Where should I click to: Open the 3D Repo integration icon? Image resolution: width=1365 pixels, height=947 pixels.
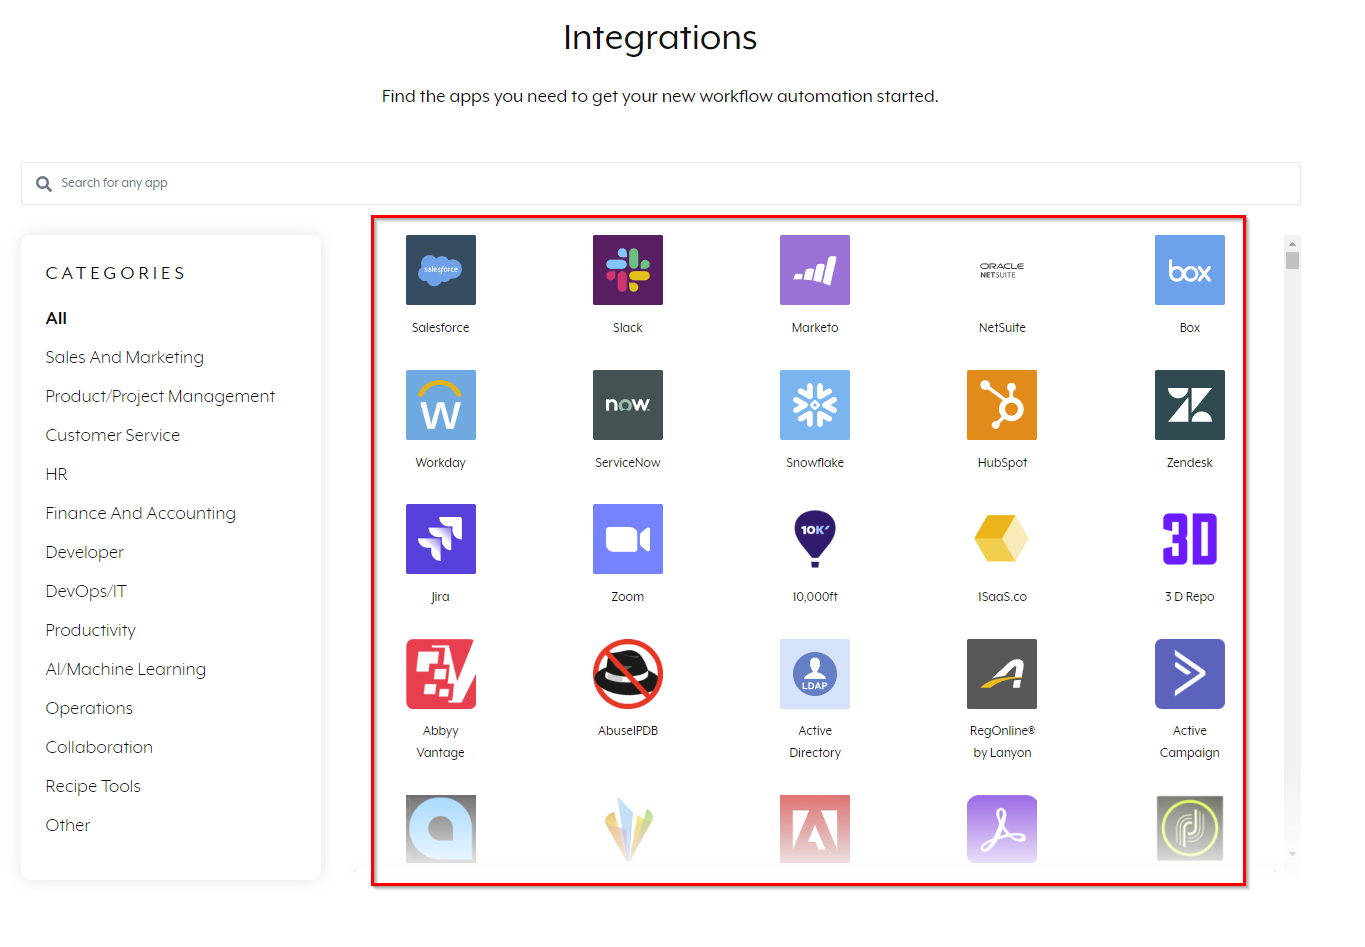pos(1189,539)
